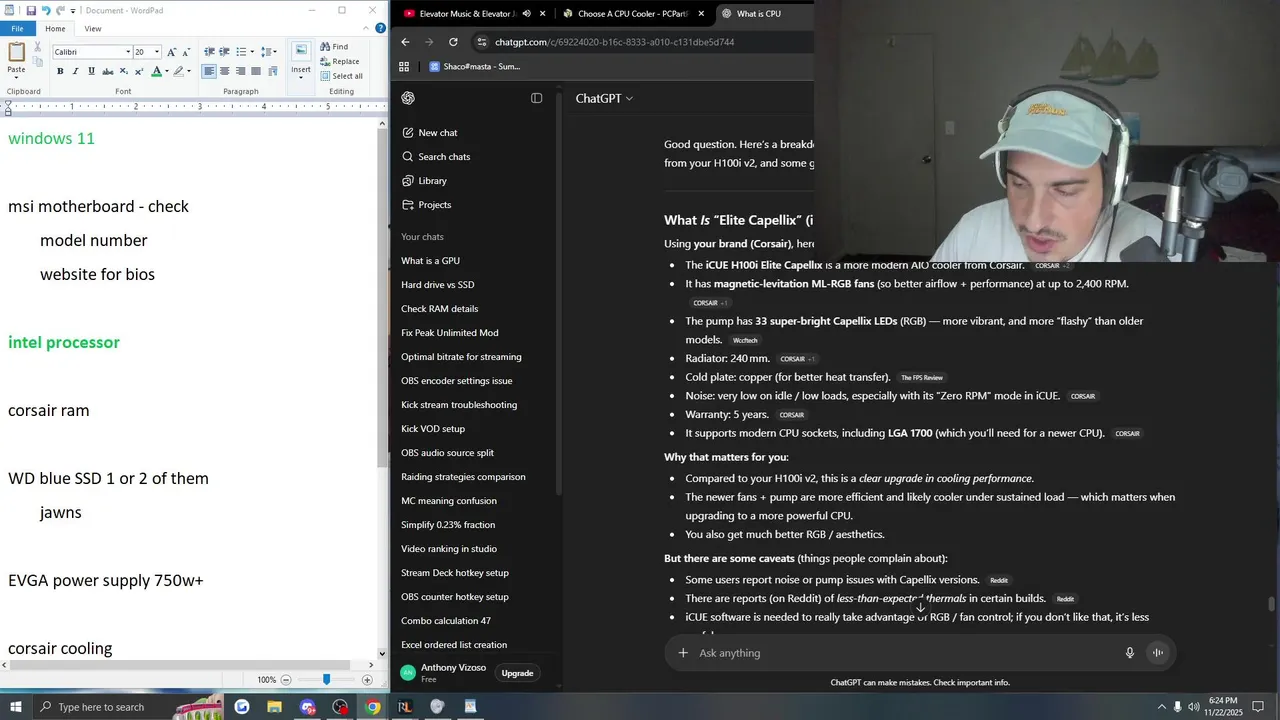Reload the ChatGPT page

(453, 42)
